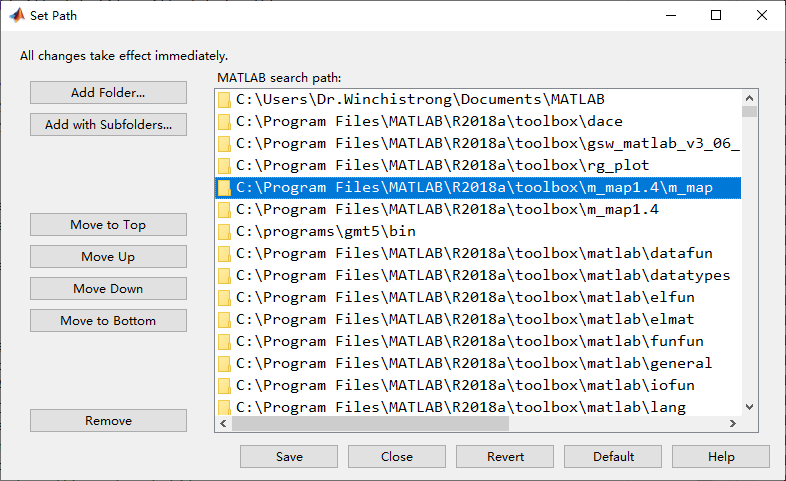Revert path changes
786x481 pixels.
[x=505, y=457]
